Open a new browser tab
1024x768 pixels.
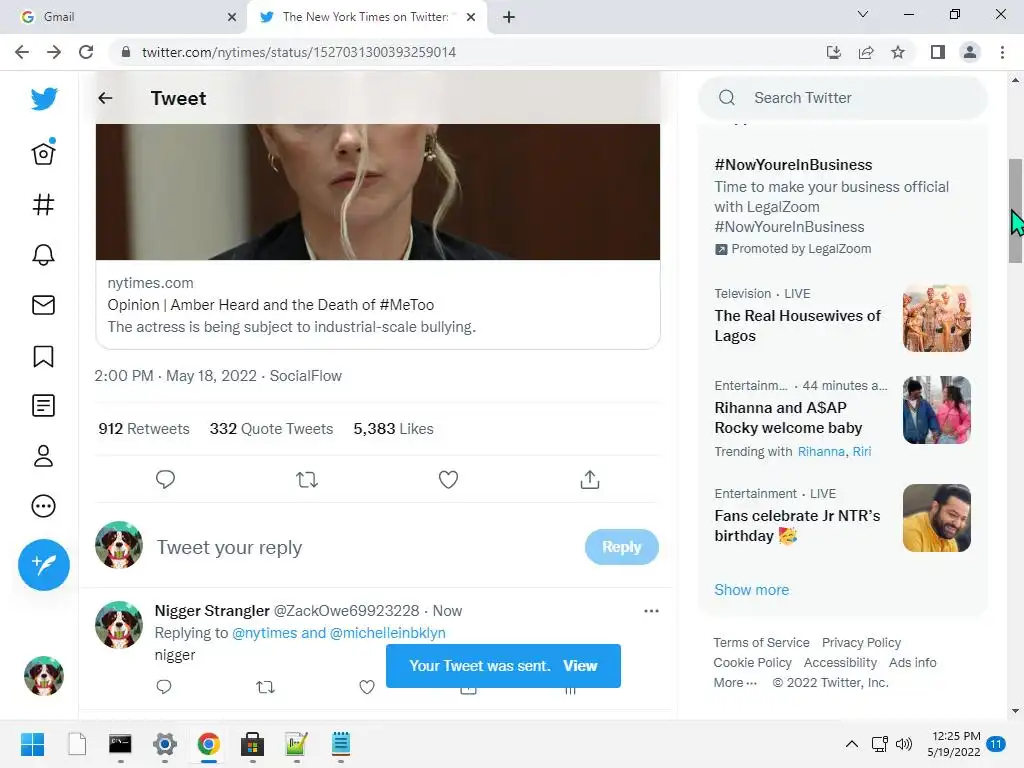point(509,17)
